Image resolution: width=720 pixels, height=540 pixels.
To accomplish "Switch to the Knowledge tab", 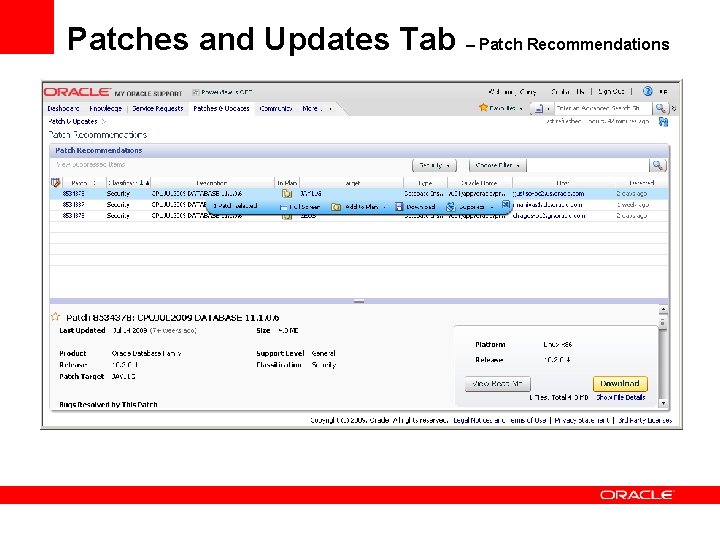I will [x=106, y=108].
